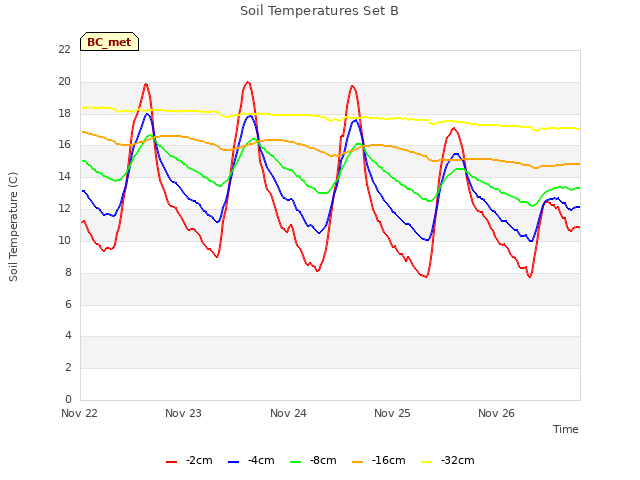Click the 0 y-axis tick label
Image resolution: width=640 pixels, height=480 pixels.
pos(68,399)
